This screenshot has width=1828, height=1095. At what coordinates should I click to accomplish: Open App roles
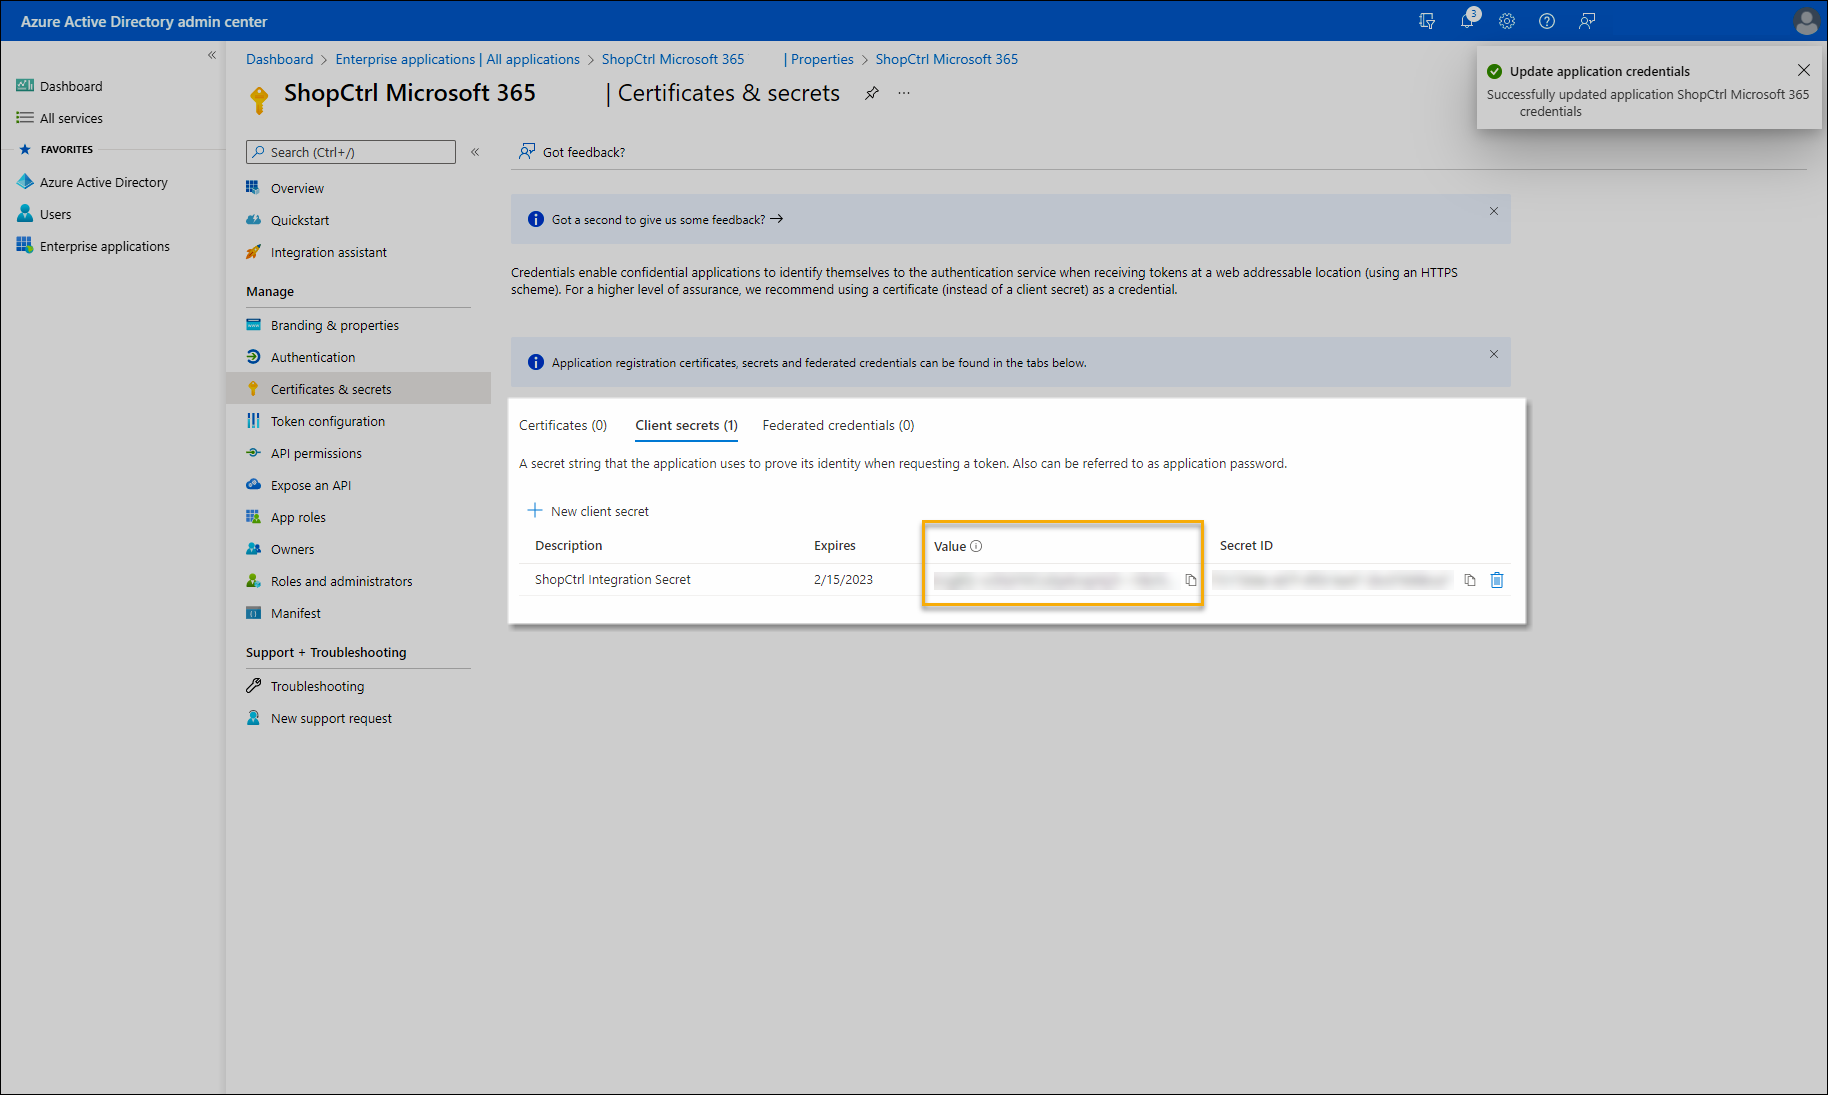[x=298, y=517]
